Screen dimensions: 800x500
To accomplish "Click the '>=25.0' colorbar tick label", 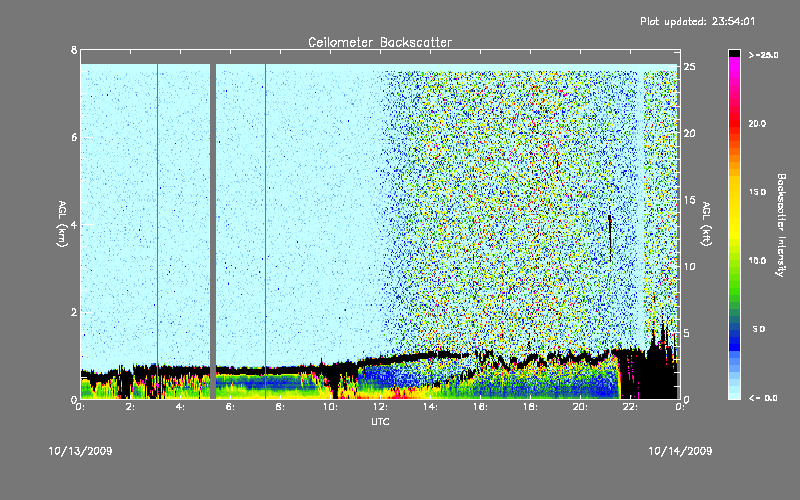I will click(x=764, y=55).
